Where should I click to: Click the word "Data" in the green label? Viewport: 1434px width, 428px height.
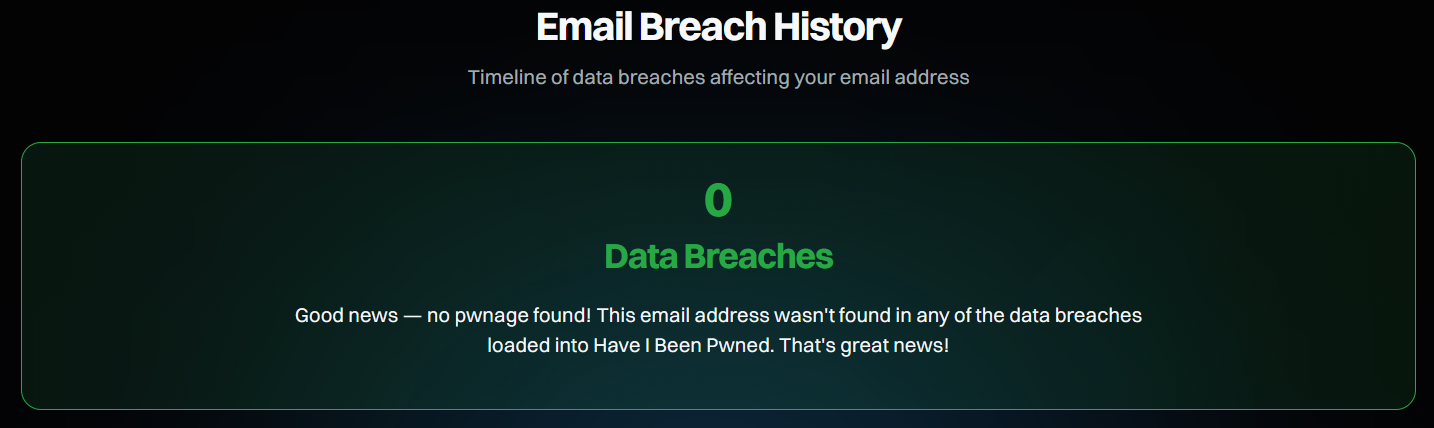[x=641, y=257]
